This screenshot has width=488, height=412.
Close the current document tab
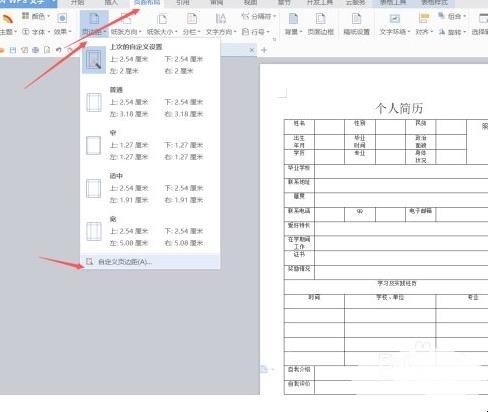252,50
